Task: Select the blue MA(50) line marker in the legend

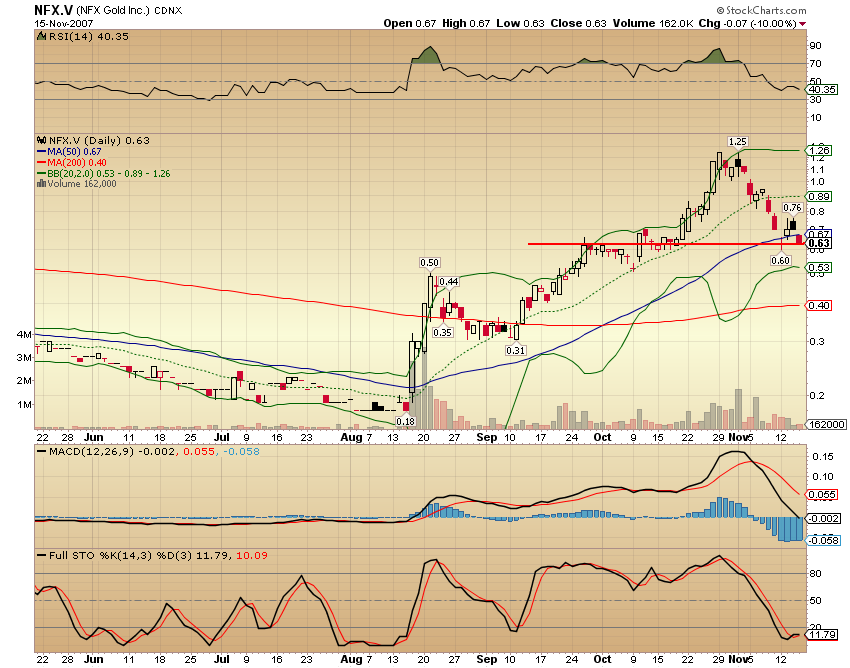Action: [x=42, y=150]
